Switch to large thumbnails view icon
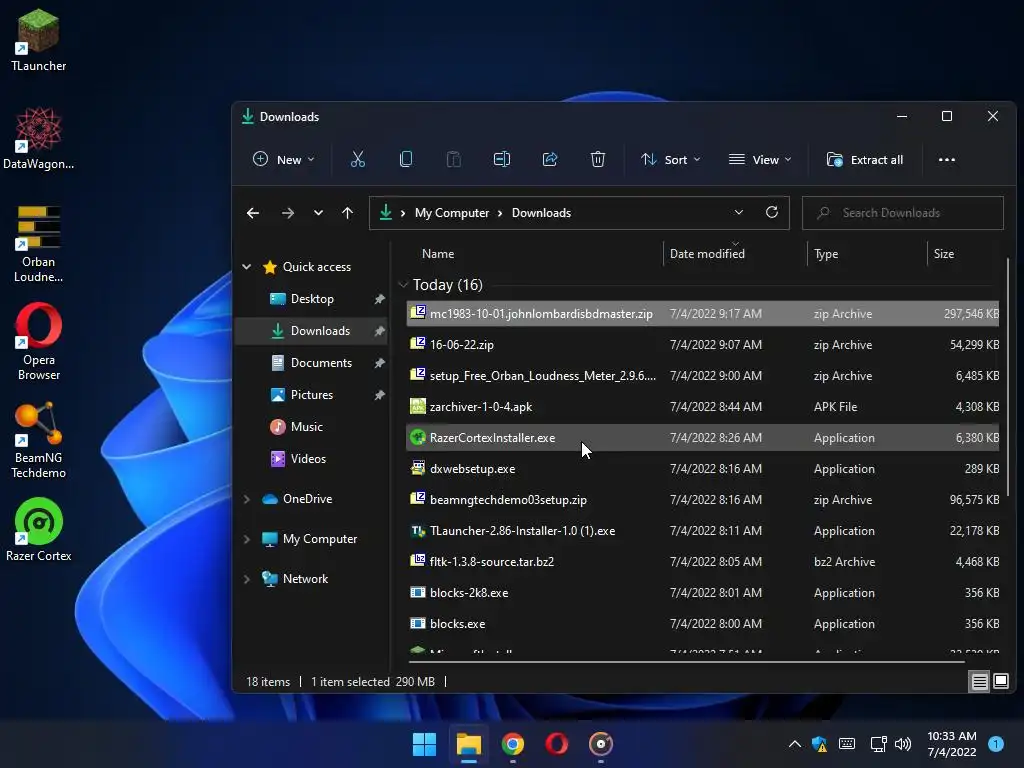Viewport: 1024px width, 768px height. click(1001, 682)
